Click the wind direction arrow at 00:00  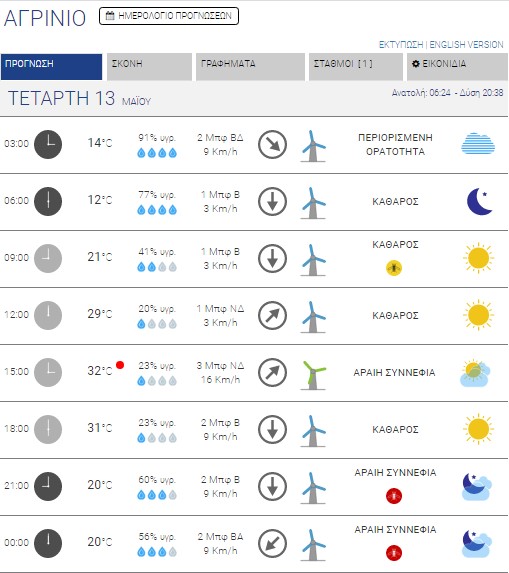272,543
